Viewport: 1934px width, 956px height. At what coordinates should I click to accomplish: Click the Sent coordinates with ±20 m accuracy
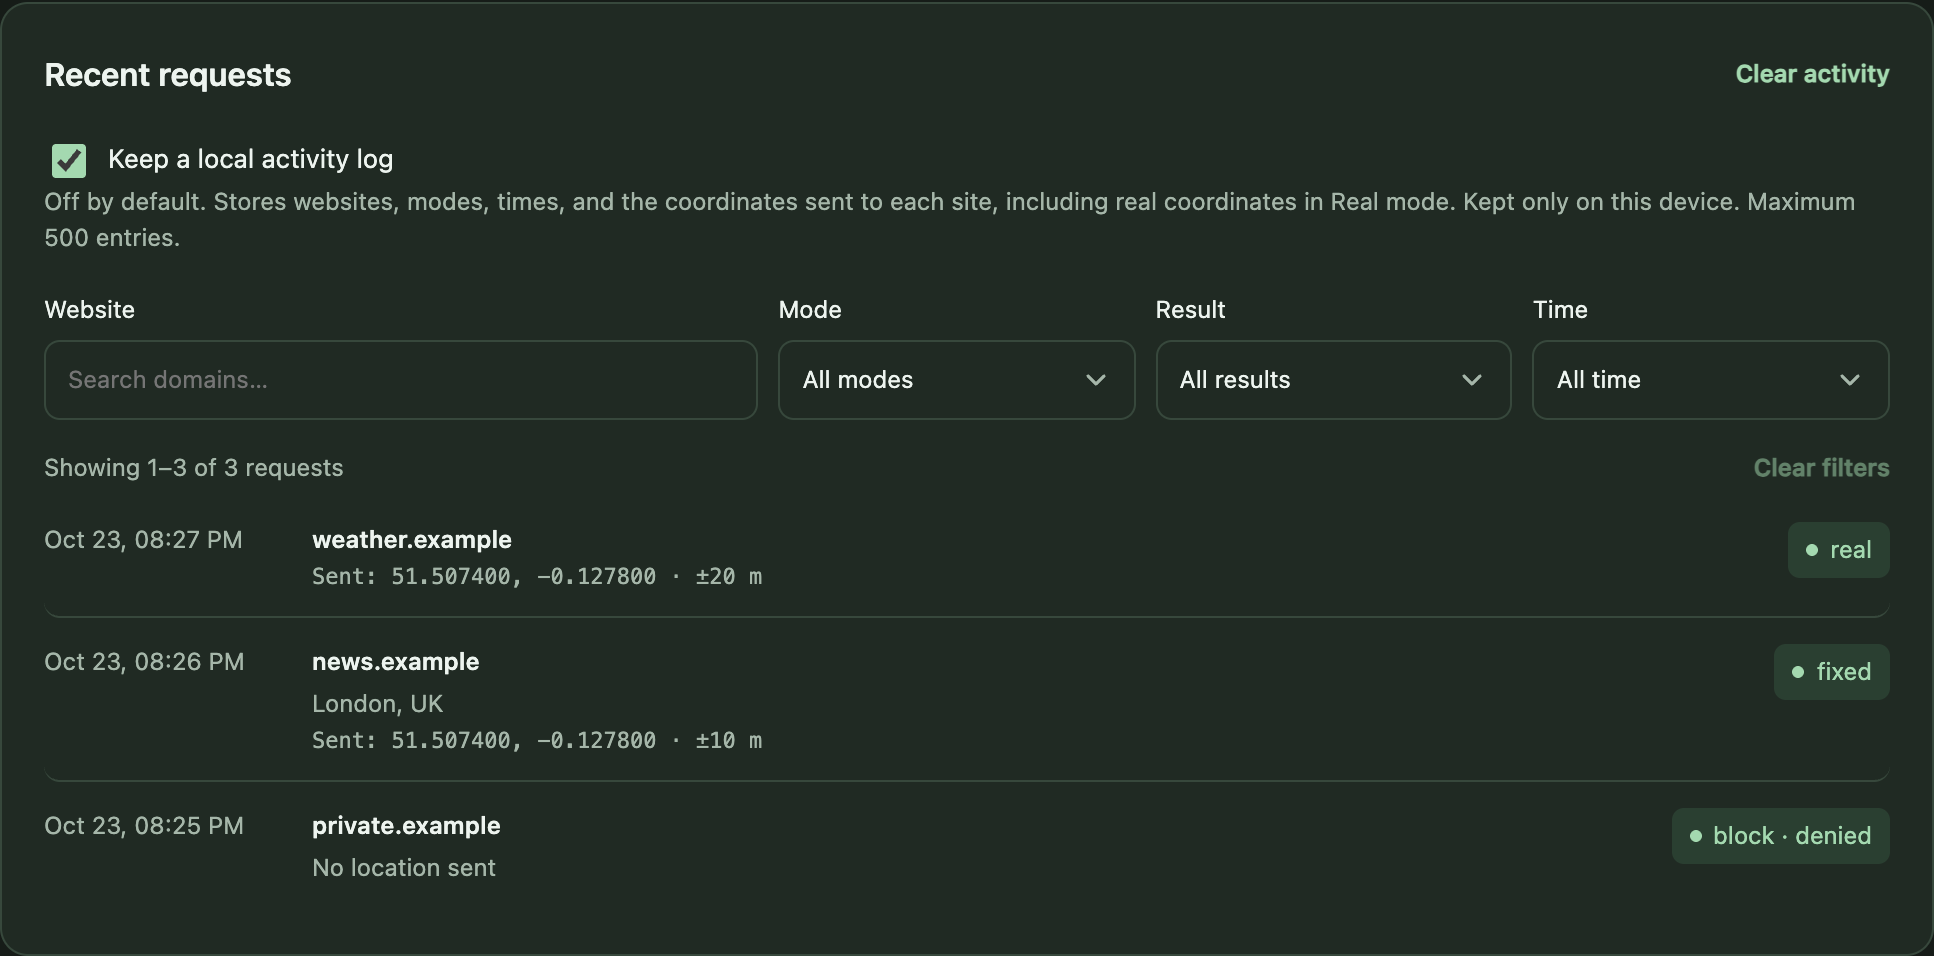tap(537, 577)
